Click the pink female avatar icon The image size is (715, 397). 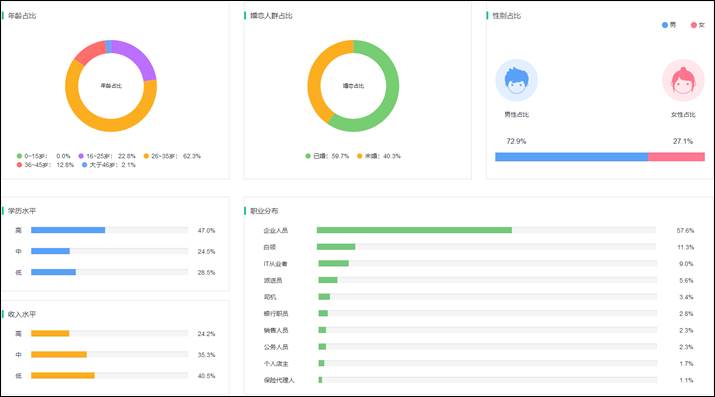683,80
